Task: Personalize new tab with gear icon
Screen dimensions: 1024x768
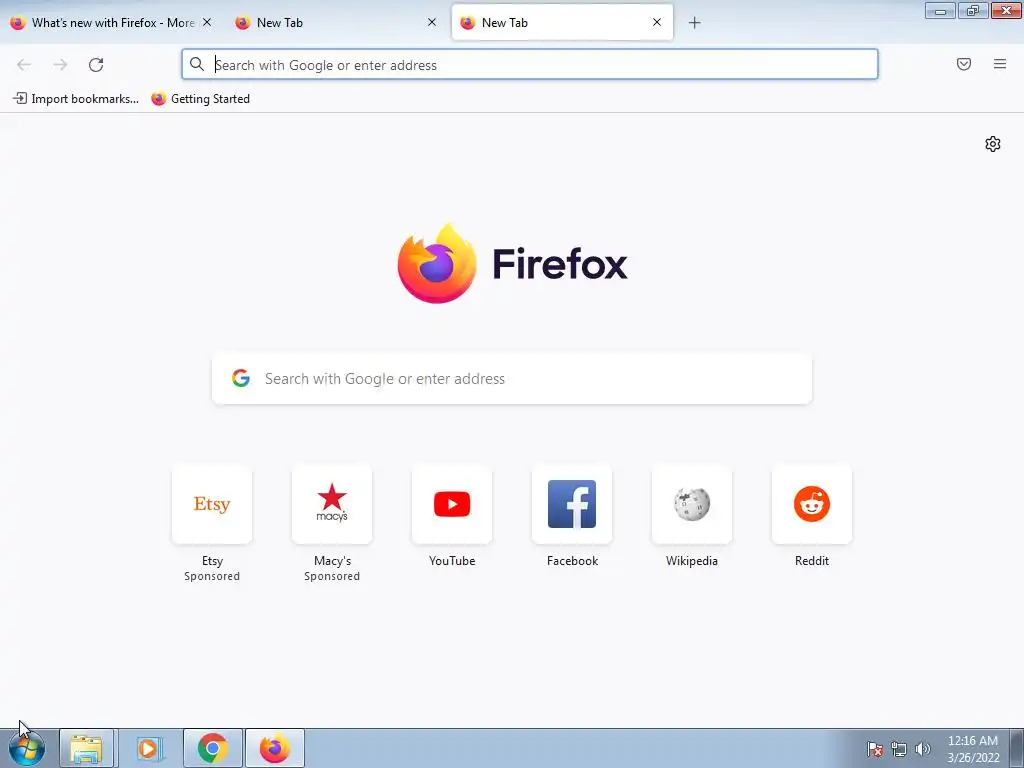Action: (x=993, y=144)
